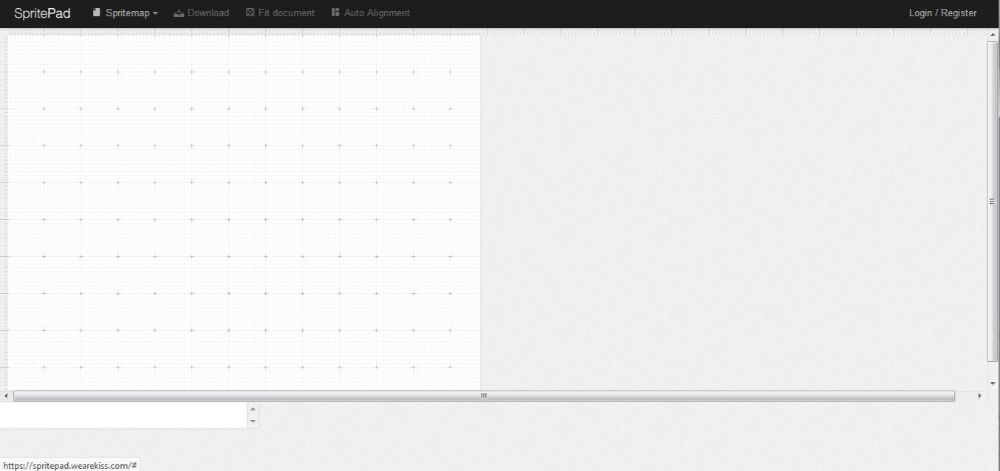This screenshot has height=471, width=1000.
Task: Click the horizontal scrollbar left arrow
Action: tap(6, 396)
